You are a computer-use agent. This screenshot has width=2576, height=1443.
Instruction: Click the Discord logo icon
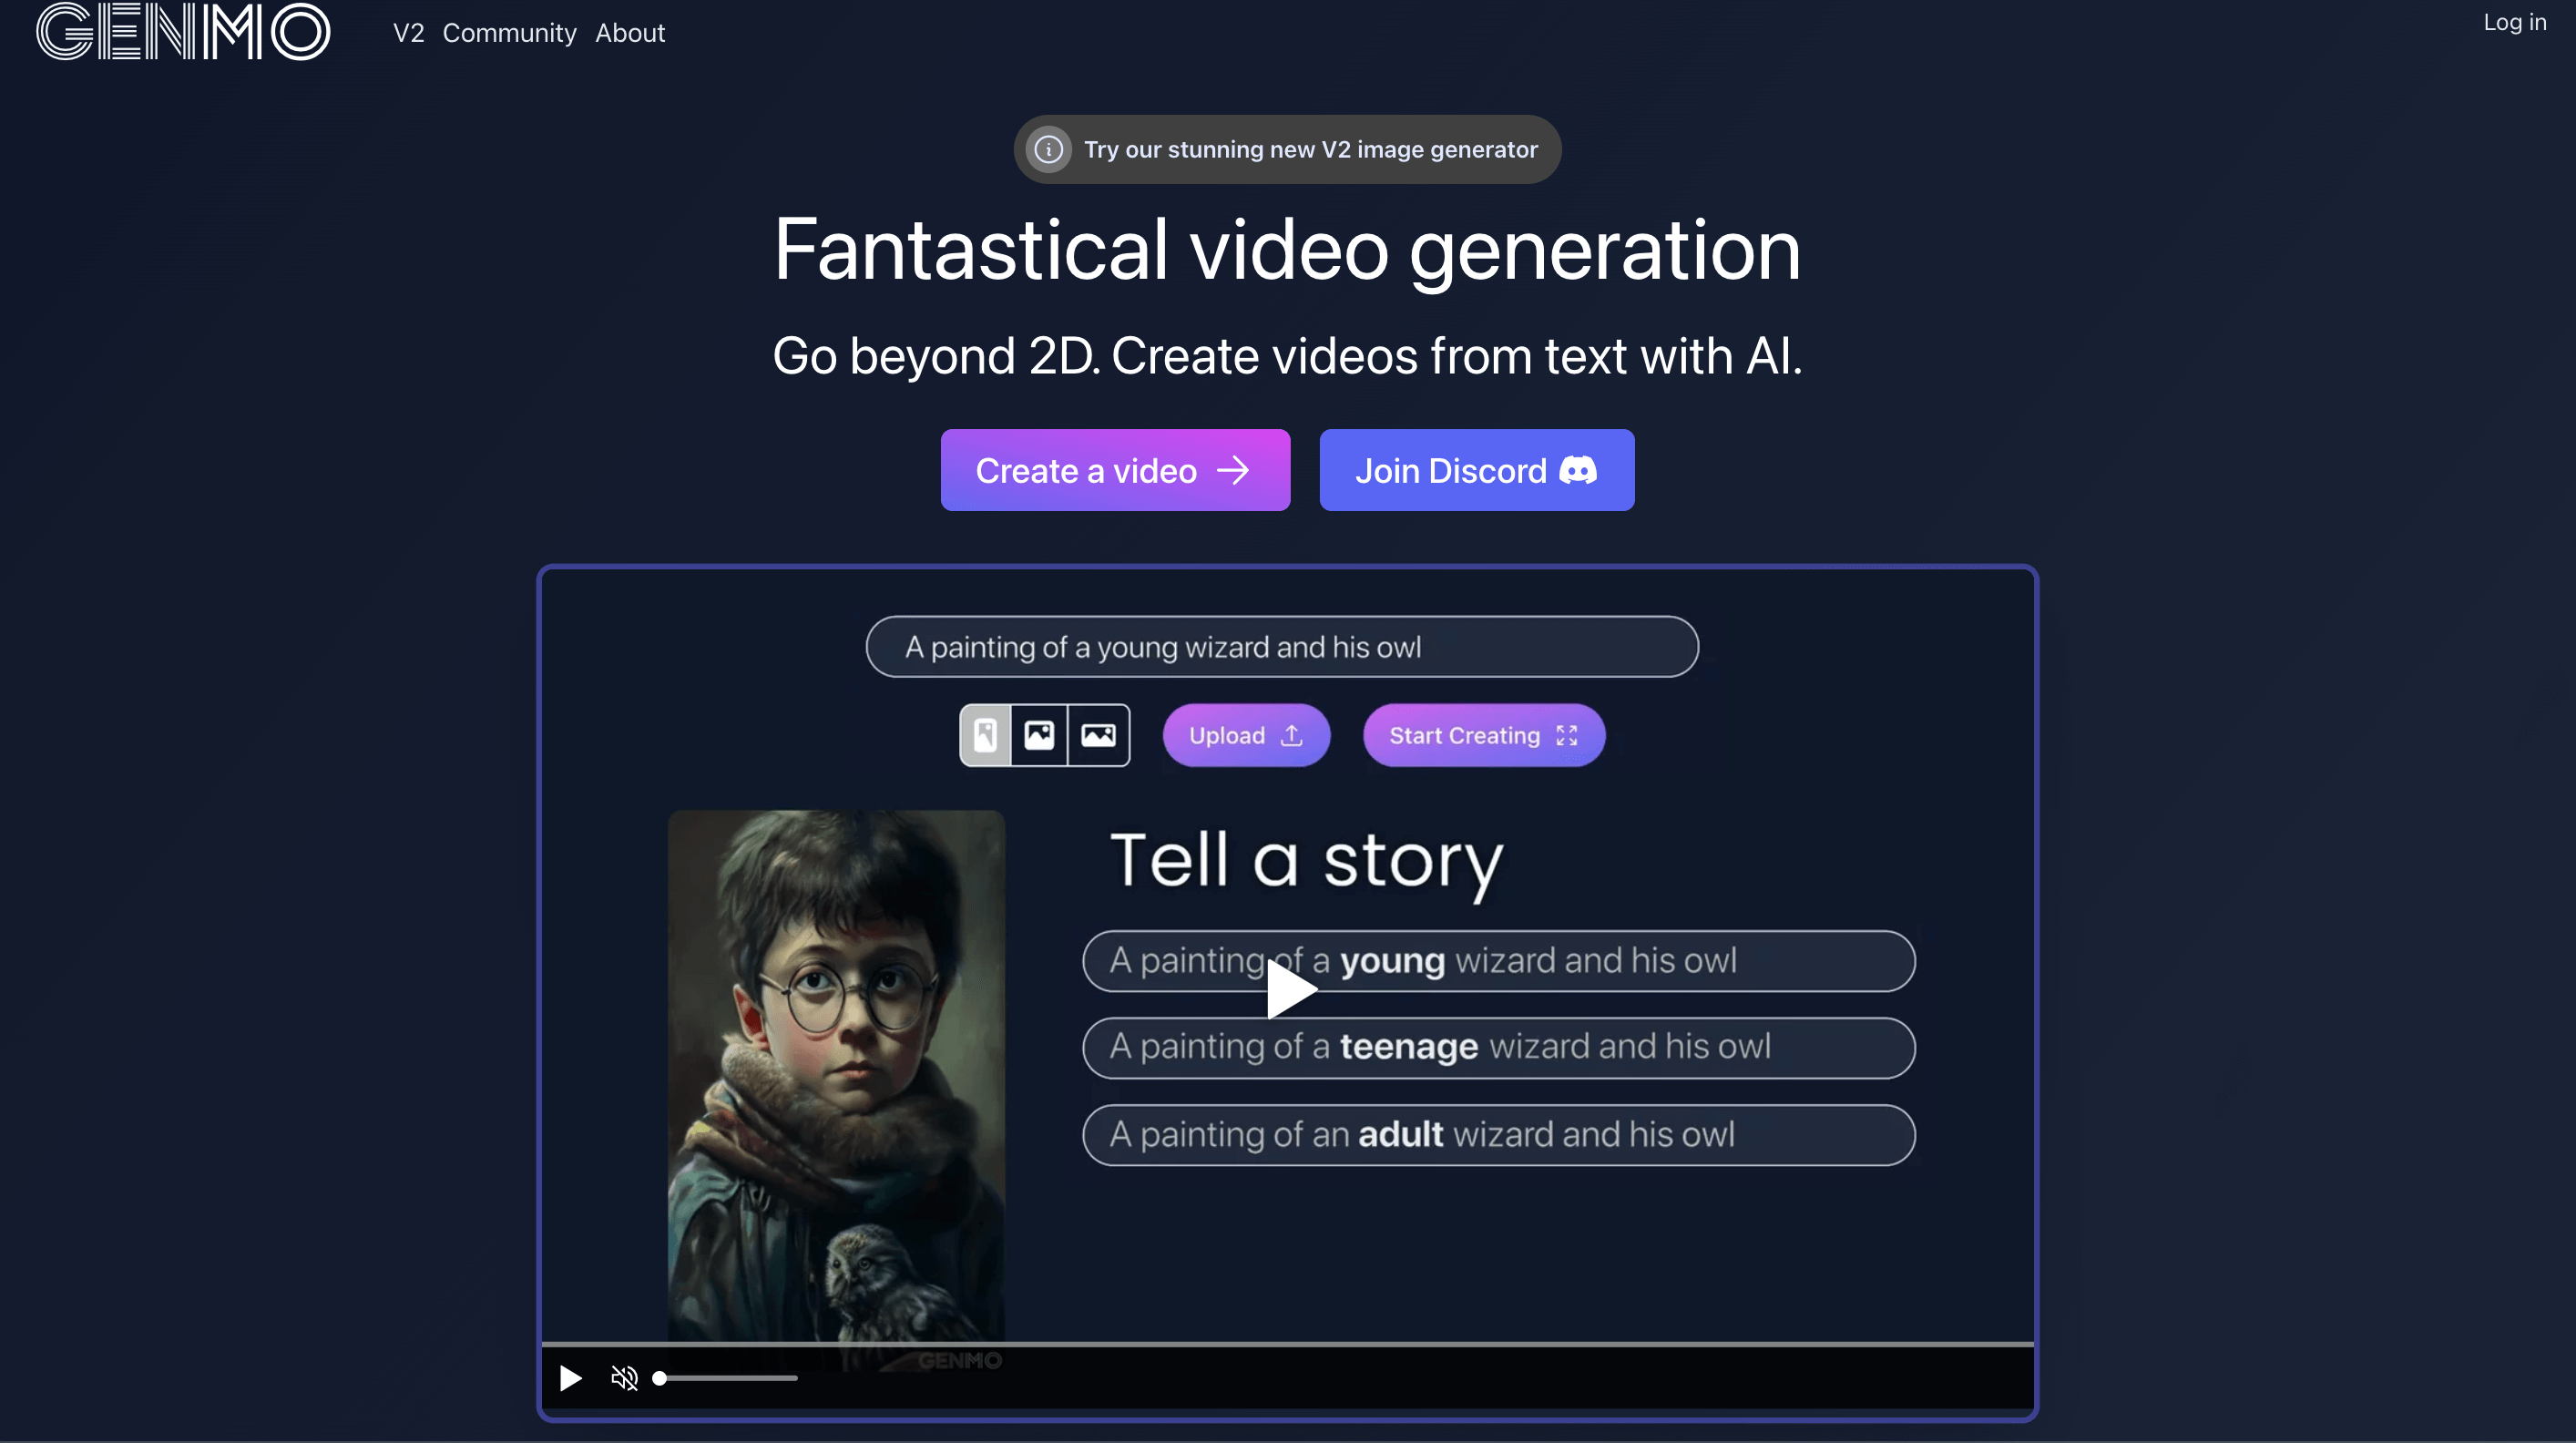point(1578,470)
